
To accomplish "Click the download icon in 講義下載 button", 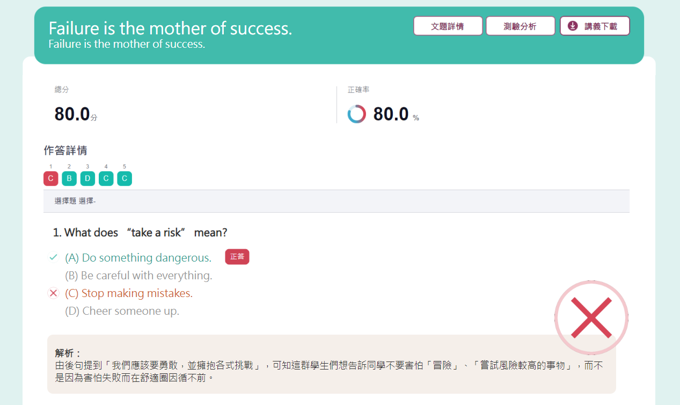I will tap(573, 26).
